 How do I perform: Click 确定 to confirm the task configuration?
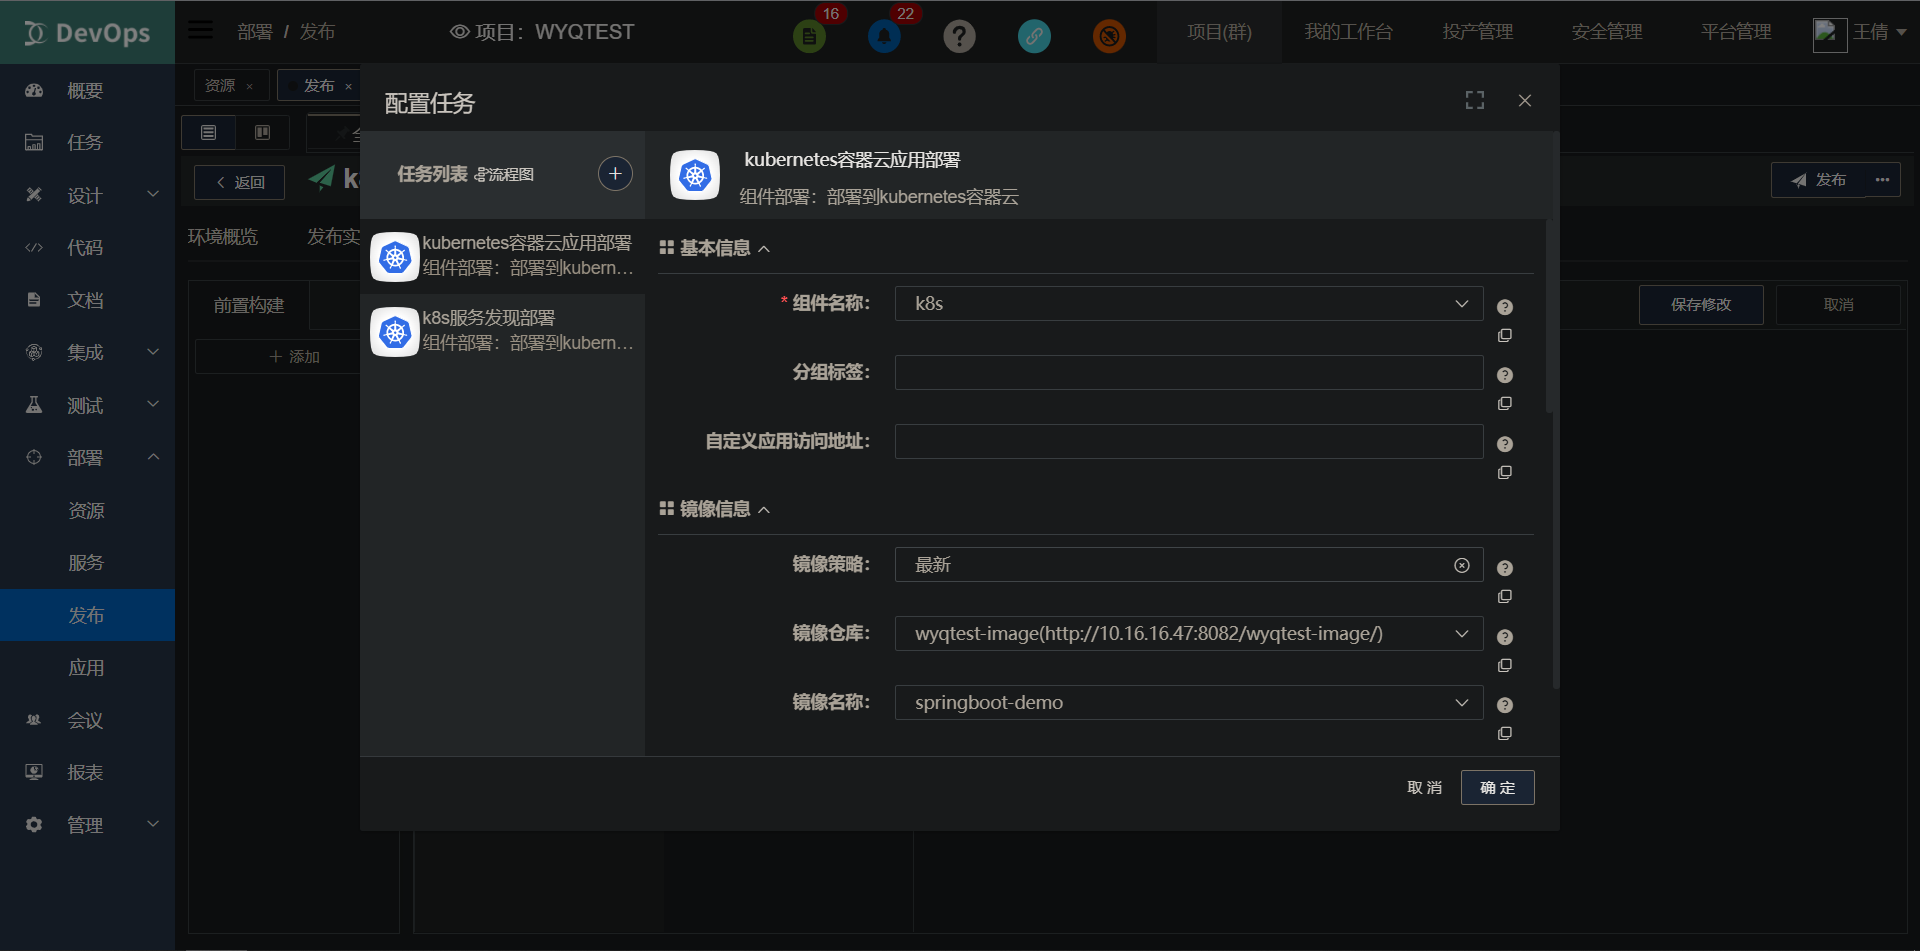coord(1497,787)
